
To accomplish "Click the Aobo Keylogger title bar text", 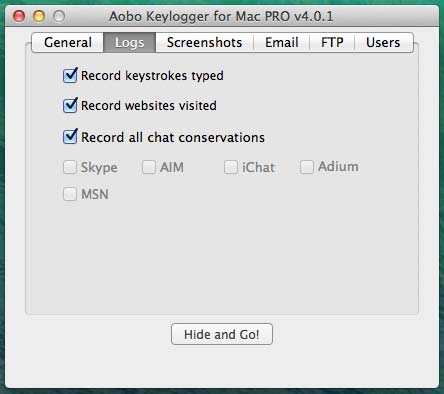I will tap(221, 16).
